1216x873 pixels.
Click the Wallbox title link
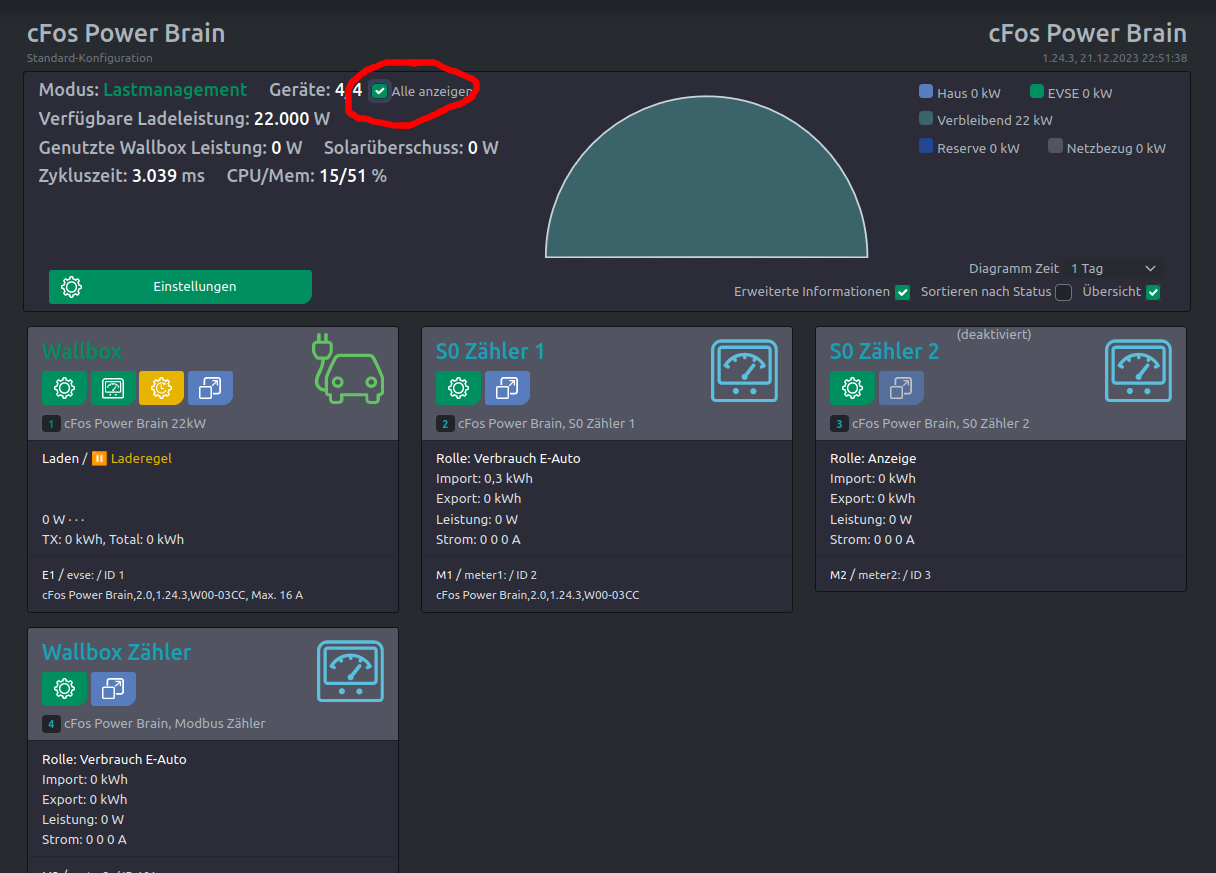point(82,351)
